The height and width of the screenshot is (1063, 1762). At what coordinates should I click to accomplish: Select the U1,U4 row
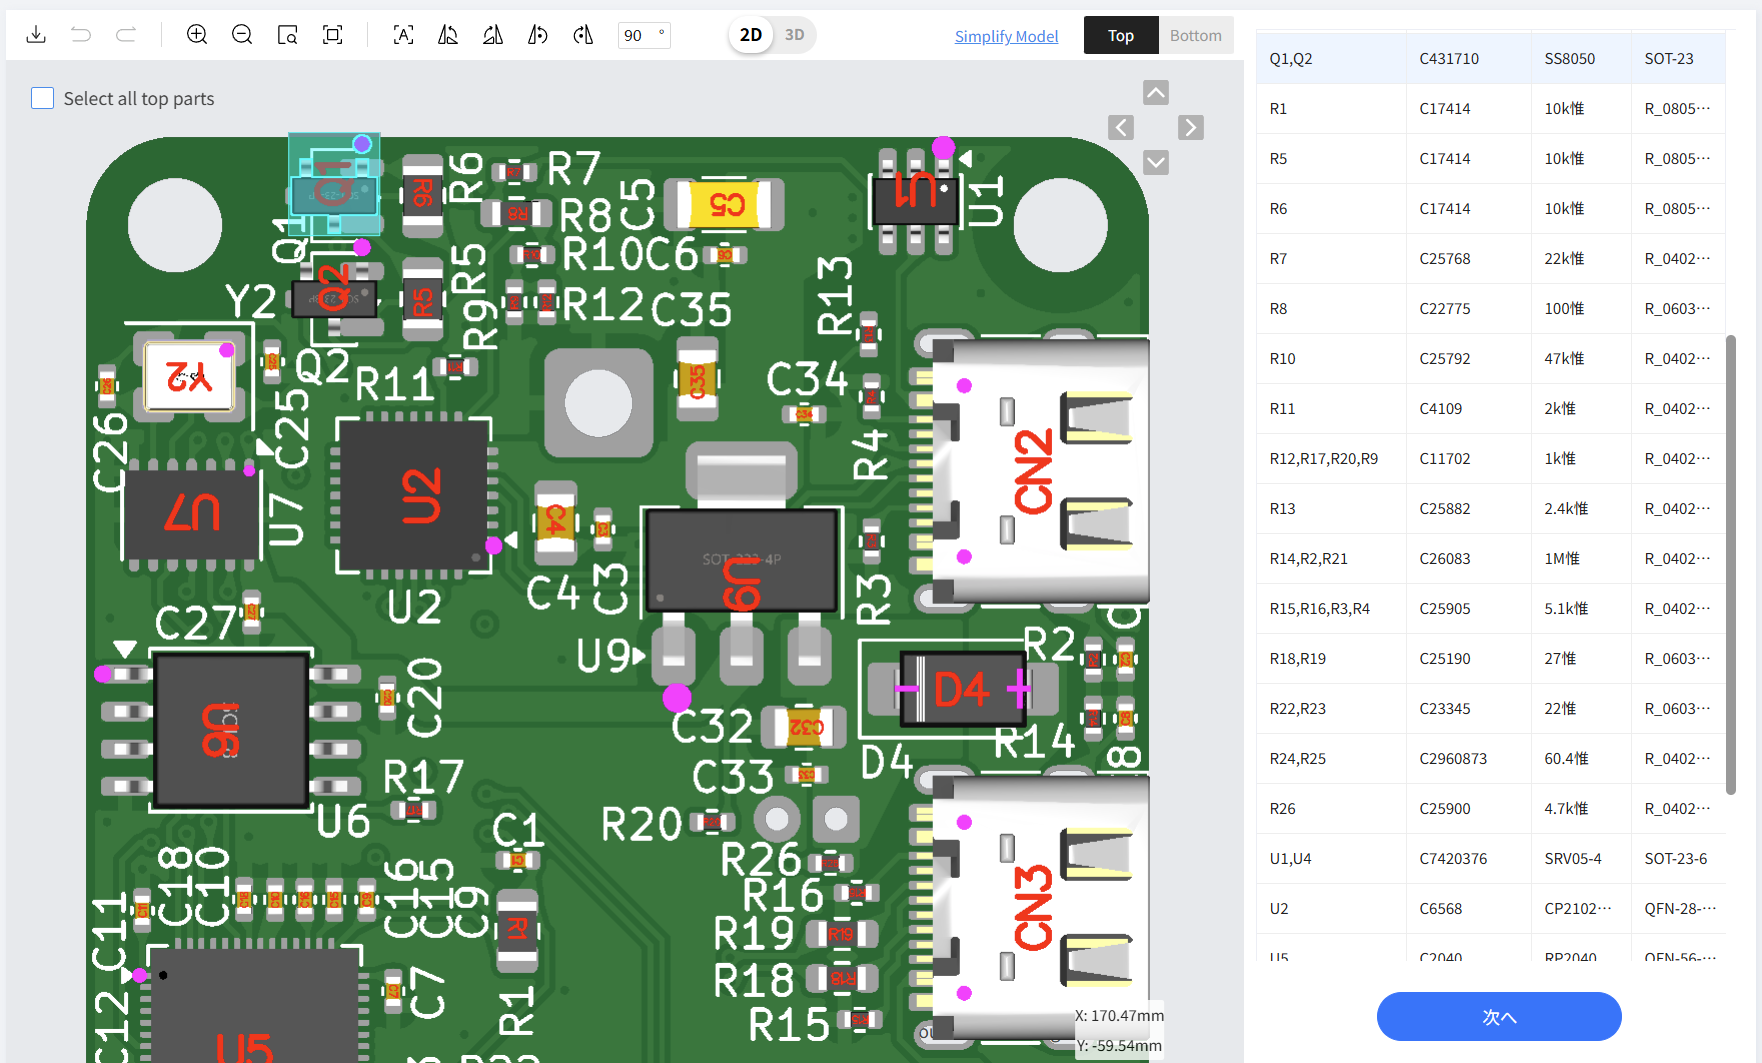1490,858
